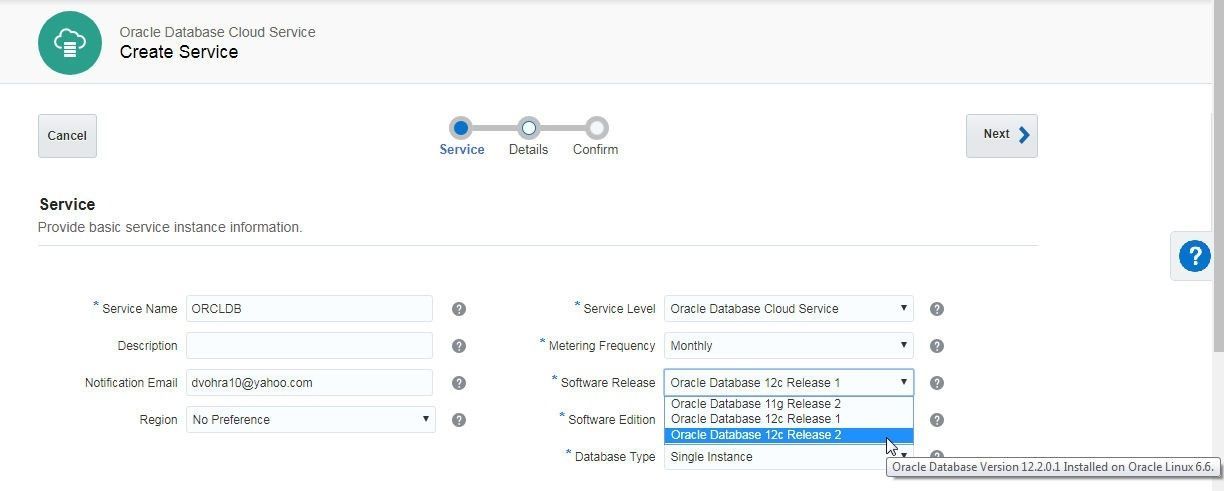Click the Oracle Database Cloud Service logo icon
Image resolution: width=1224 pixels, height=491 pixels.
pos(70,42)
